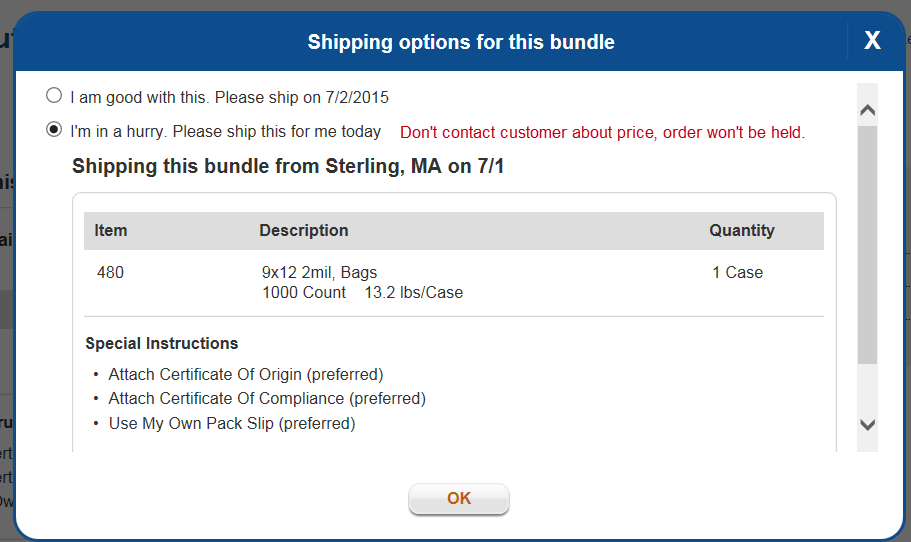The image size is (911, 542).
Task: Click the gray scrollbar thumb in the dialog
Action: tap(867, 244)
